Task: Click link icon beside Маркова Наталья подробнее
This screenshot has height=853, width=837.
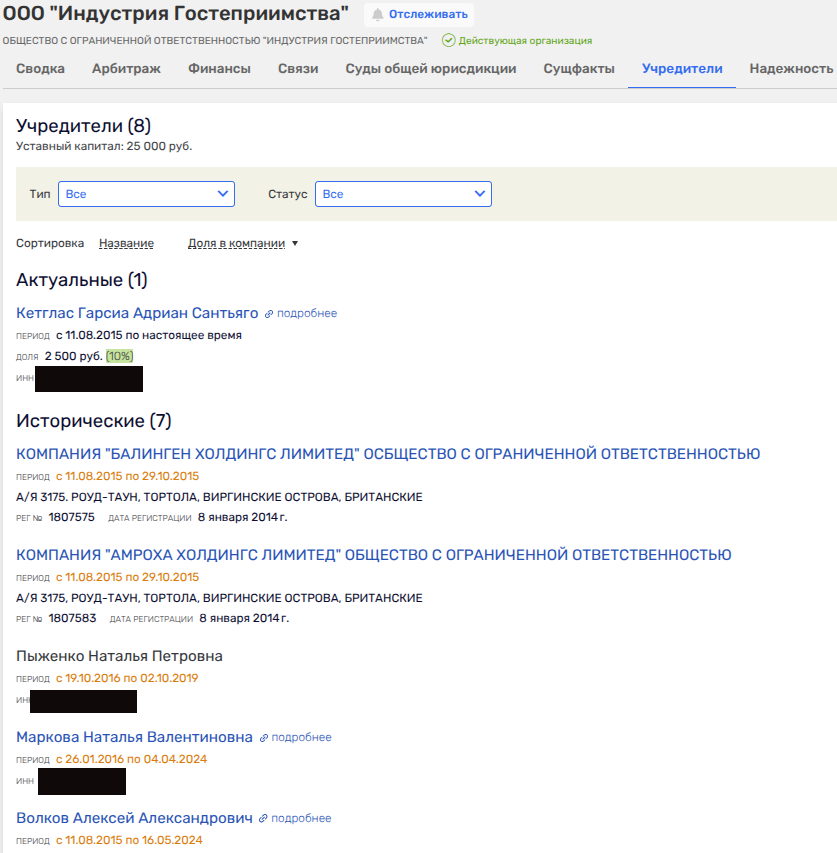Action: [x=264, y=738]
